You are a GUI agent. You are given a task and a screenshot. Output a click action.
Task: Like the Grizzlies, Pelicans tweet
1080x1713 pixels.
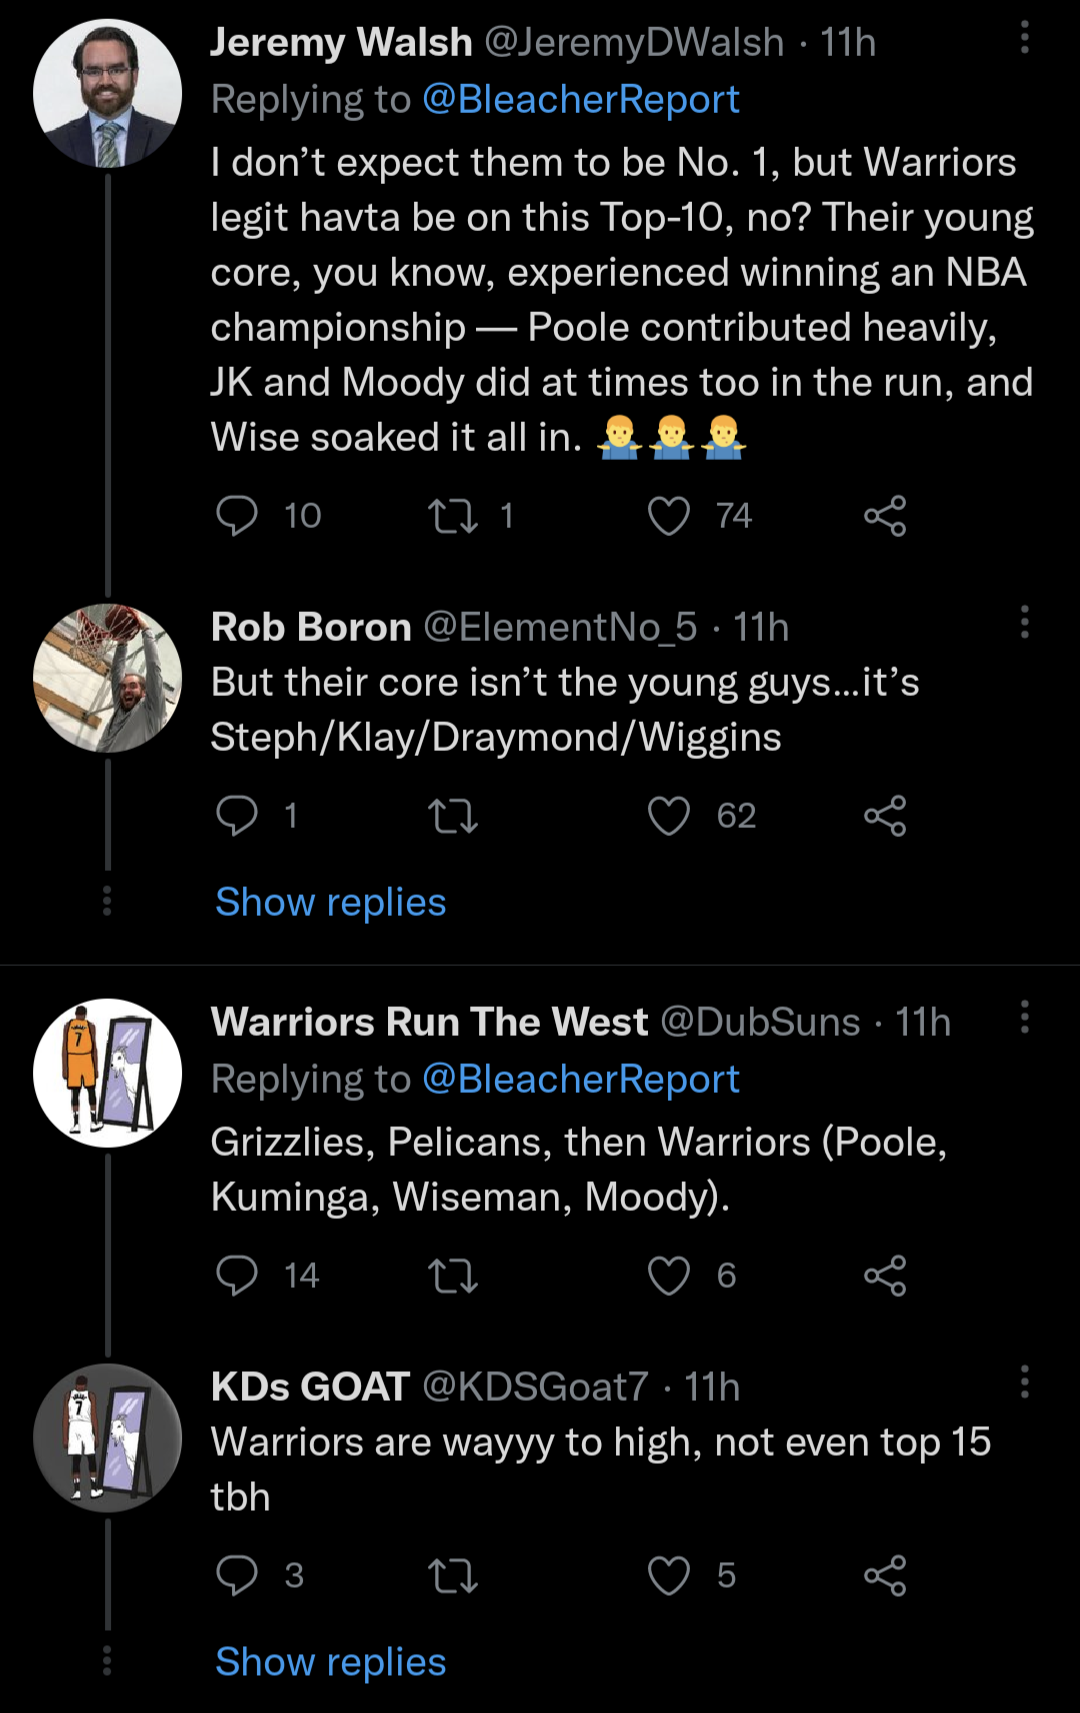pyautogui.click(x=669, y=1276)
